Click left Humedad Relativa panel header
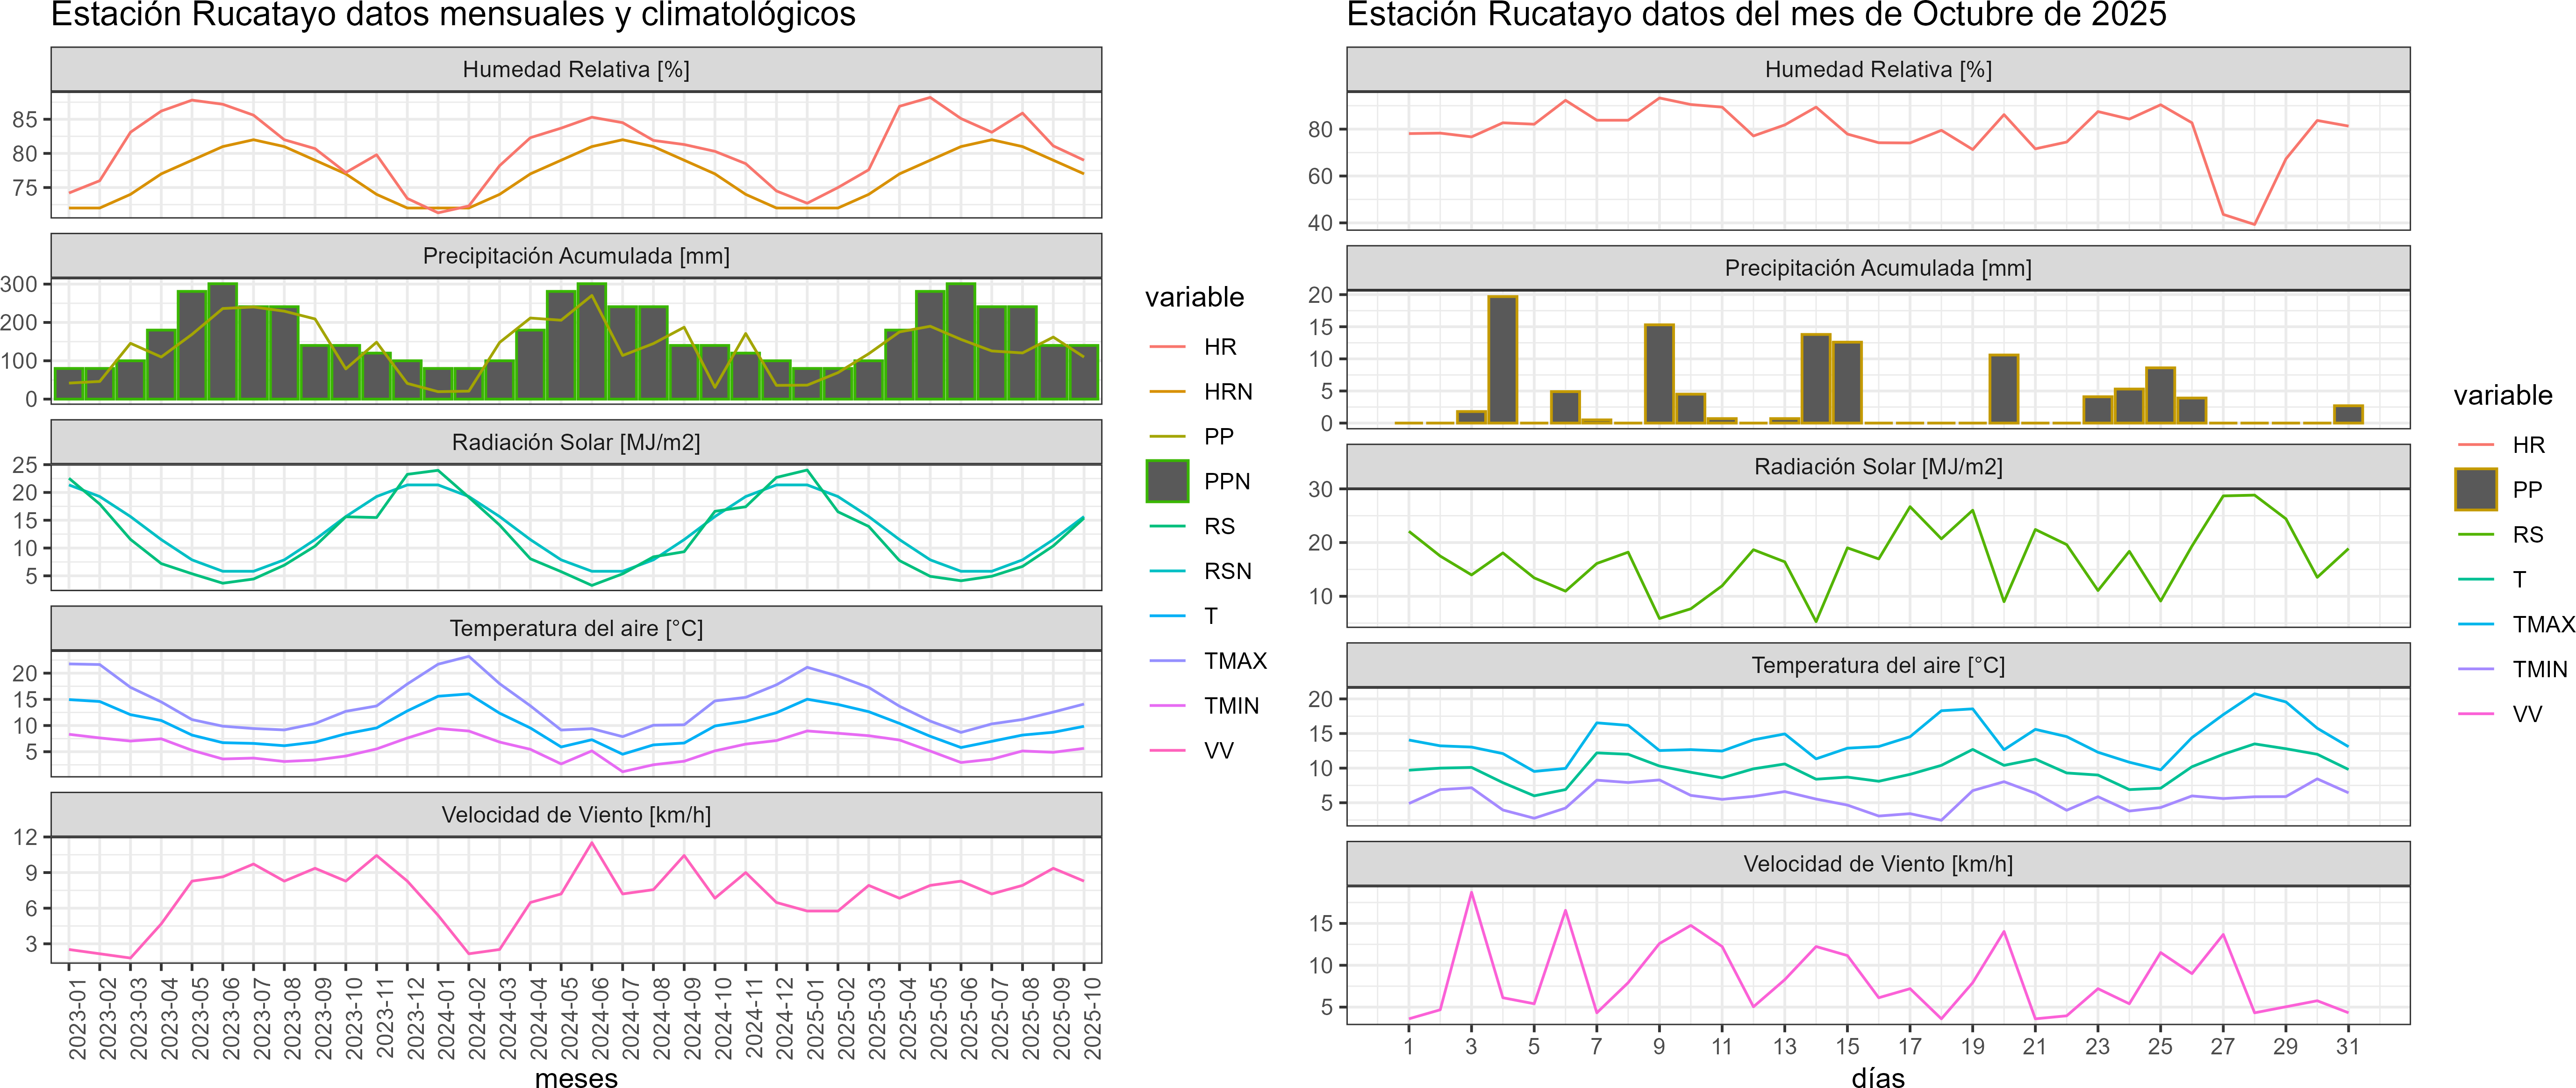Screen dimensions: 2576x1088 point(576,69)
